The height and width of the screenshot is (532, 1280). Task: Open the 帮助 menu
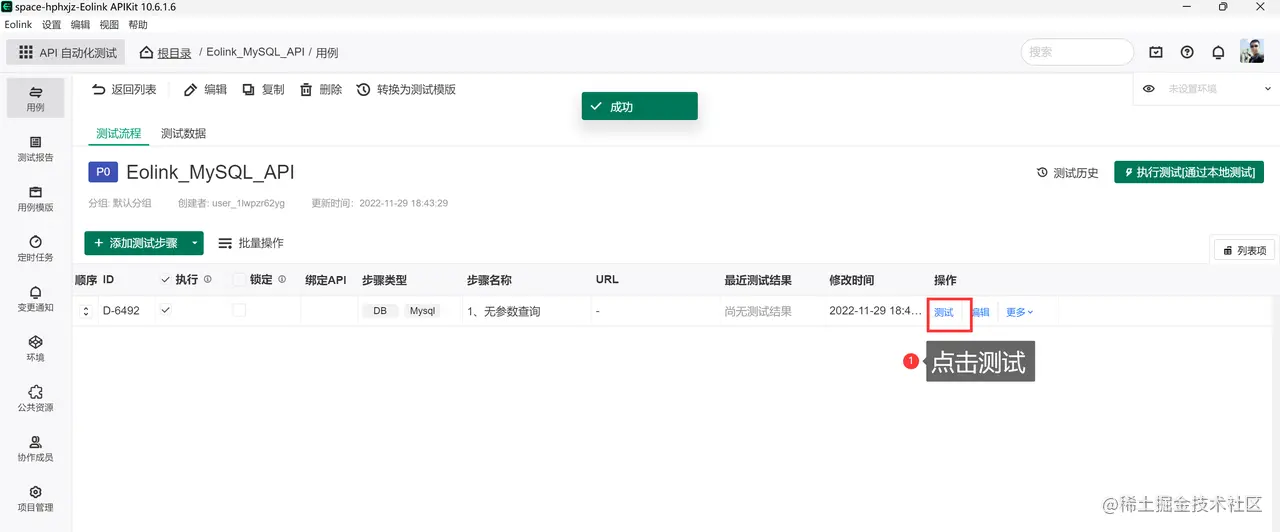coord(138,24)
